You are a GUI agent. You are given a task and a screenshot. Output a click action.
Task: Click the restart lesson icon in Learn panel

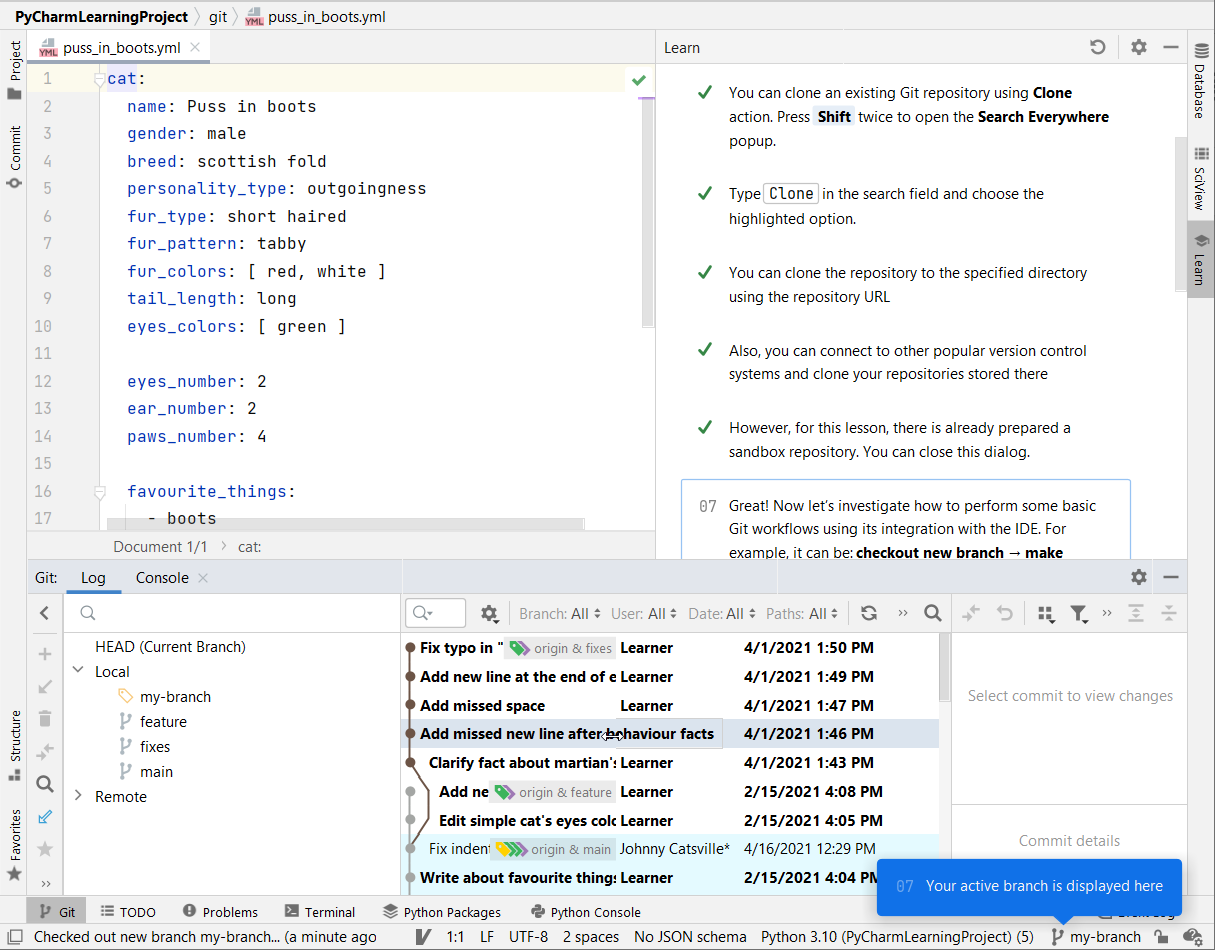pyautogui.click(x=1097, y=47)
